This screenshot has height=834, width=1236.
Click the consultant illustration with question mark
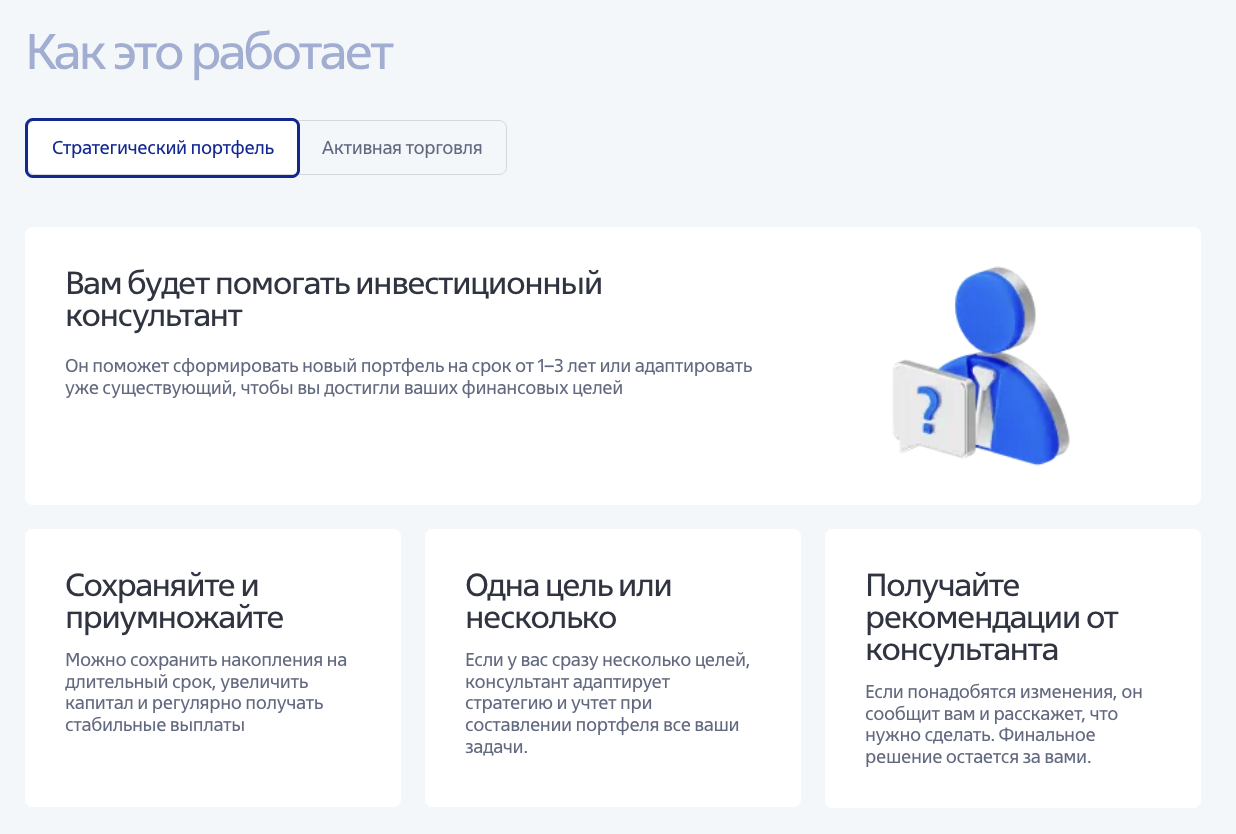[979, 366]
